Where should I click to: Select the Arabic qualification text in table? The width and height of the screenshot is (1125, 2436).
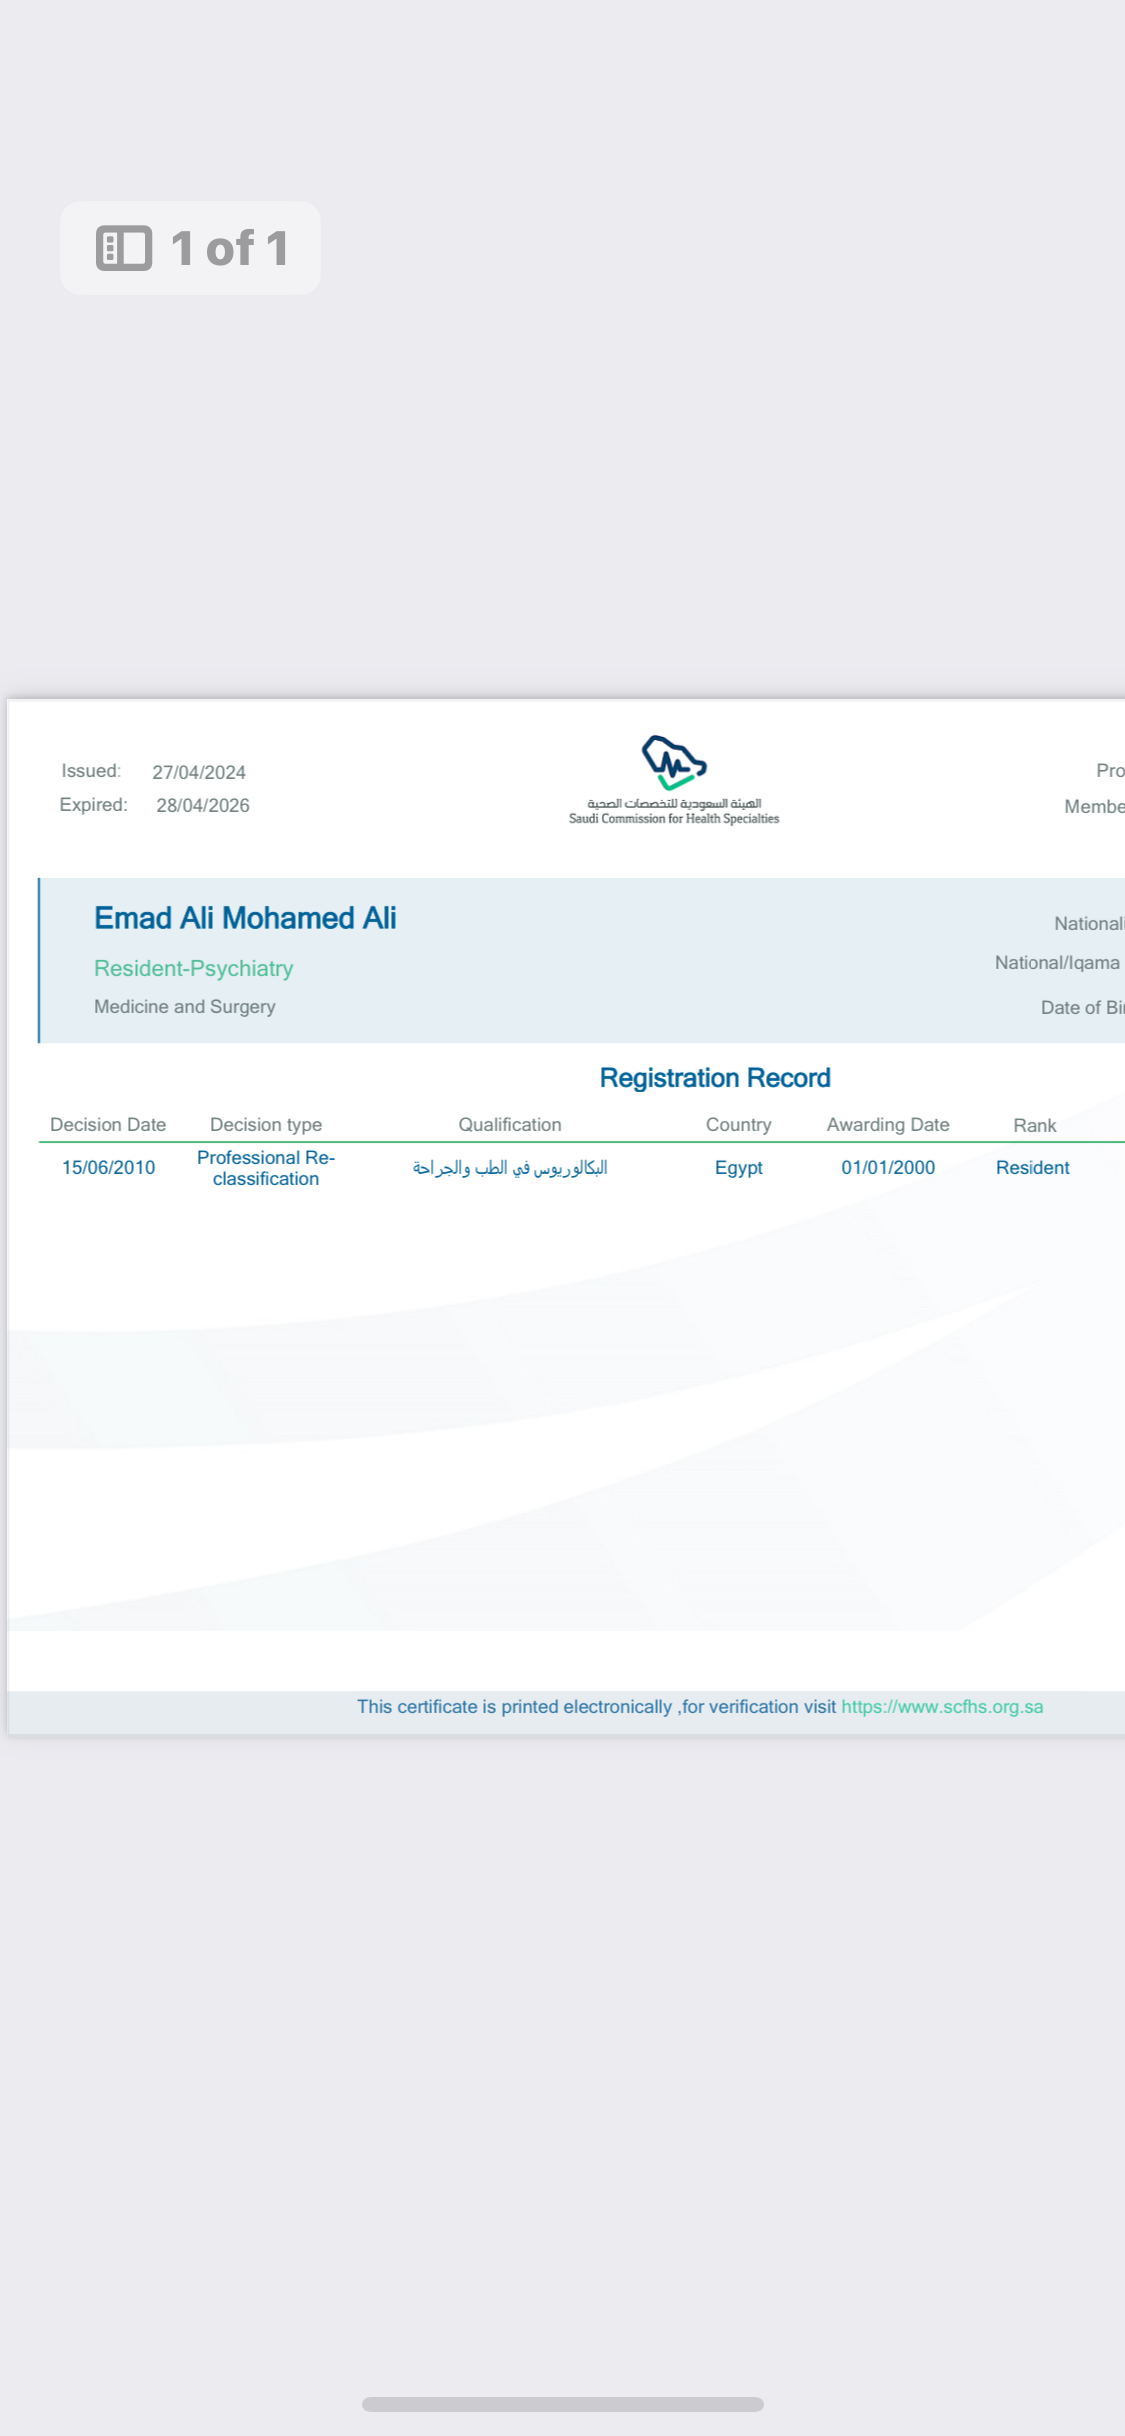click(x=509, y=1167)
